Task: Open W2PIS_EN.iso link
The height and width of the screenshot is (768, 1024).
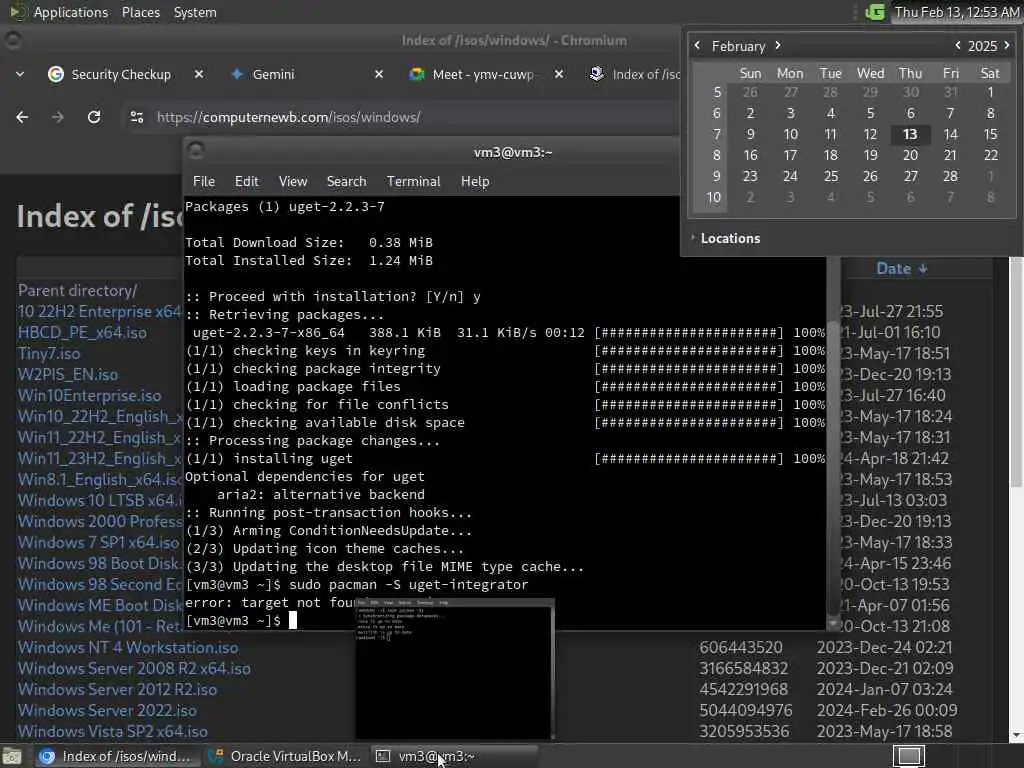Action: click(68, 374)
